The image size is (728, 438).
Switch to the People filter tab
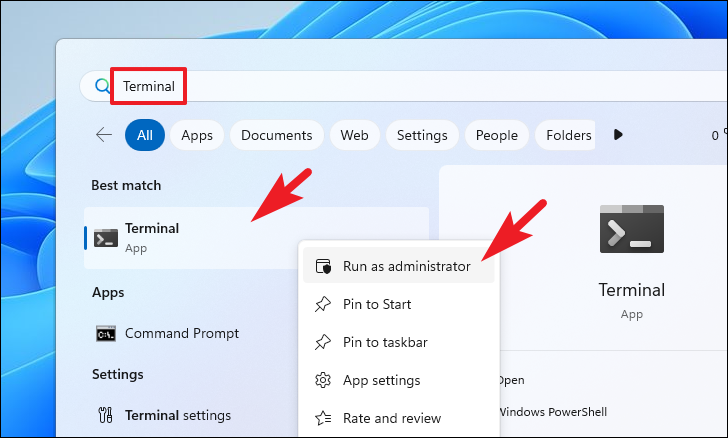click(497, 135)
